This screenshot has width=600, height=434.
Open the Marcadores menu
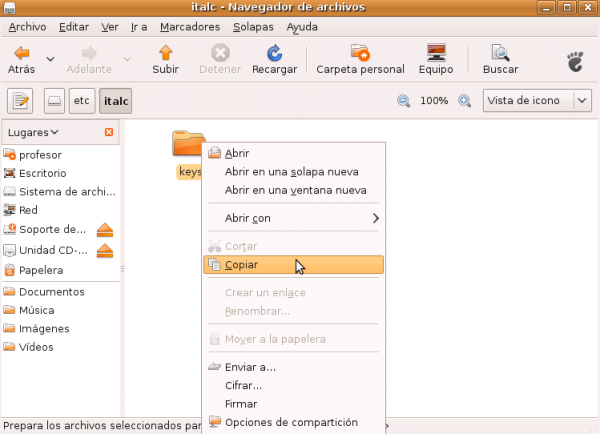pyautogui.click(x=190, y=27)
